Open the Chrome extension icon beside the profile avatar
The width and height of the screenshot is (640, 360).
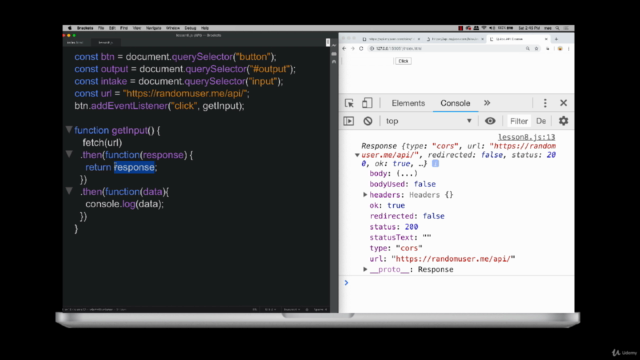[x=548, y=49]
